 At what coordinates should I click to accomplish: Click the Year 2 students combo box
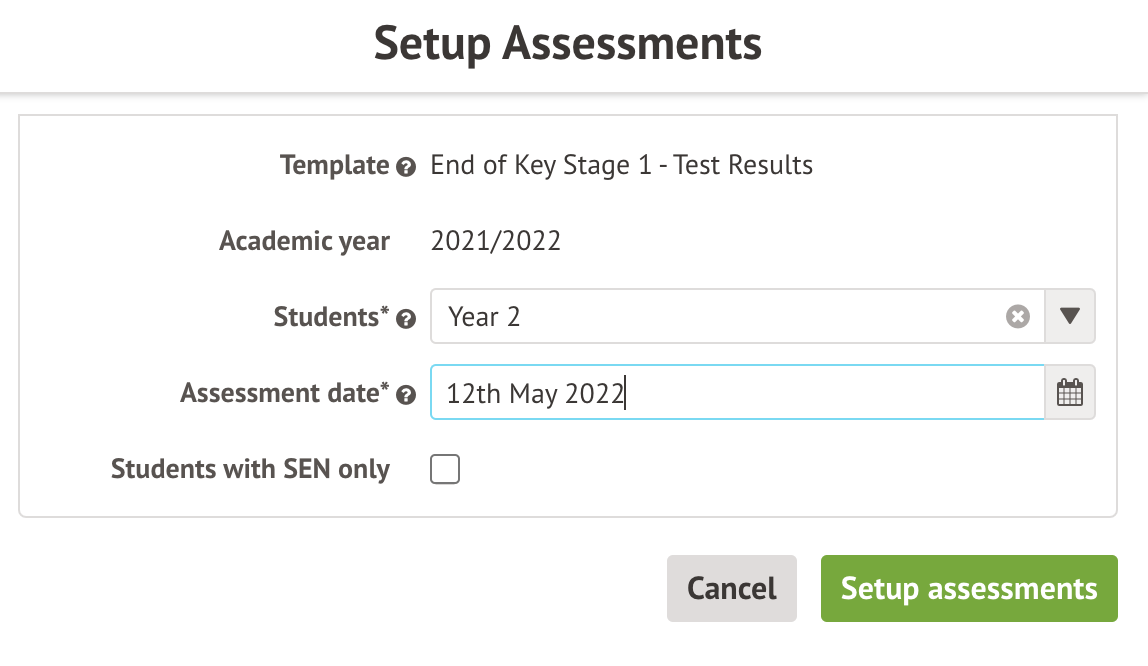click(x=720, y=317)
